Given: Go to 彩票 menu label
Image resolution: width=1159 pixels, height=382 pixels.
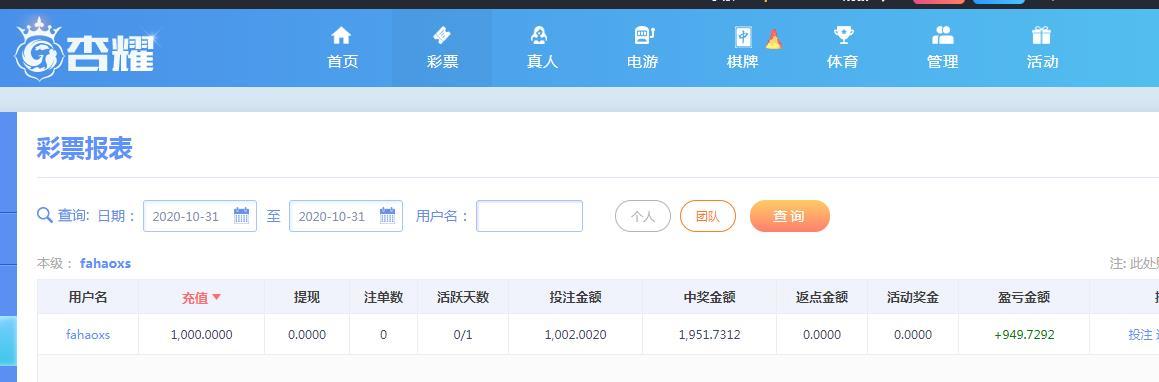Looking at the screenshot, I should [x=442, y=62].
